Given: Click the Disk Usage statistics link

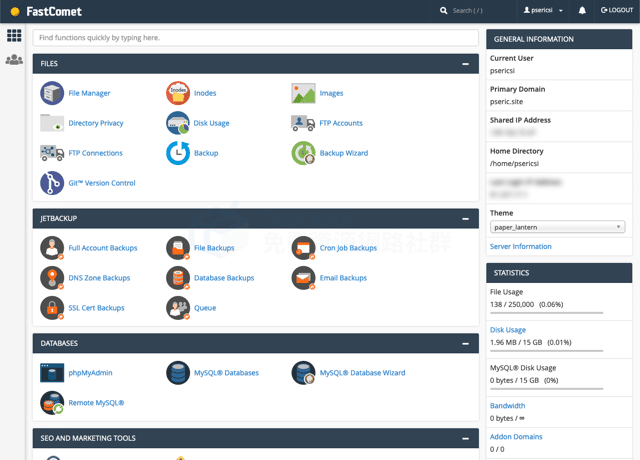Looking at the screenshot, I should [508, 330].
